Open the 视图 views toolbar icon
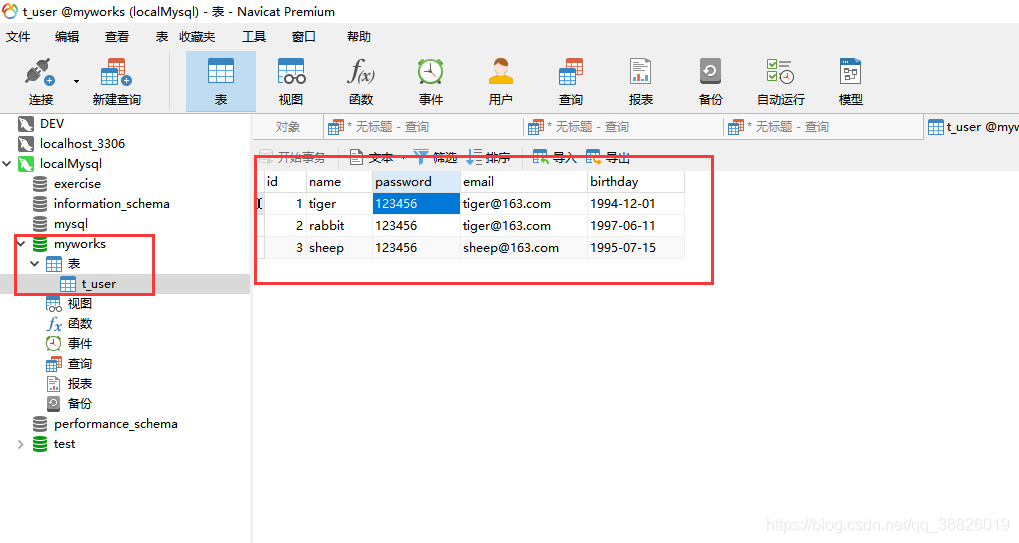Viewport: 1019px width, 543px height. click(290, 82)
